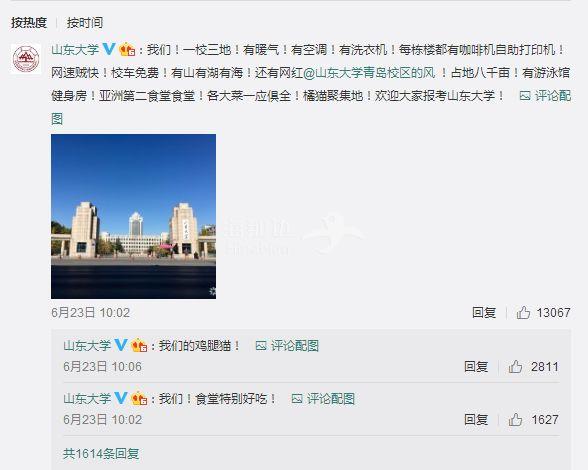Click verified V badge on 鸡腿猫 reply

pyautogui.click(x=121, y=345)
